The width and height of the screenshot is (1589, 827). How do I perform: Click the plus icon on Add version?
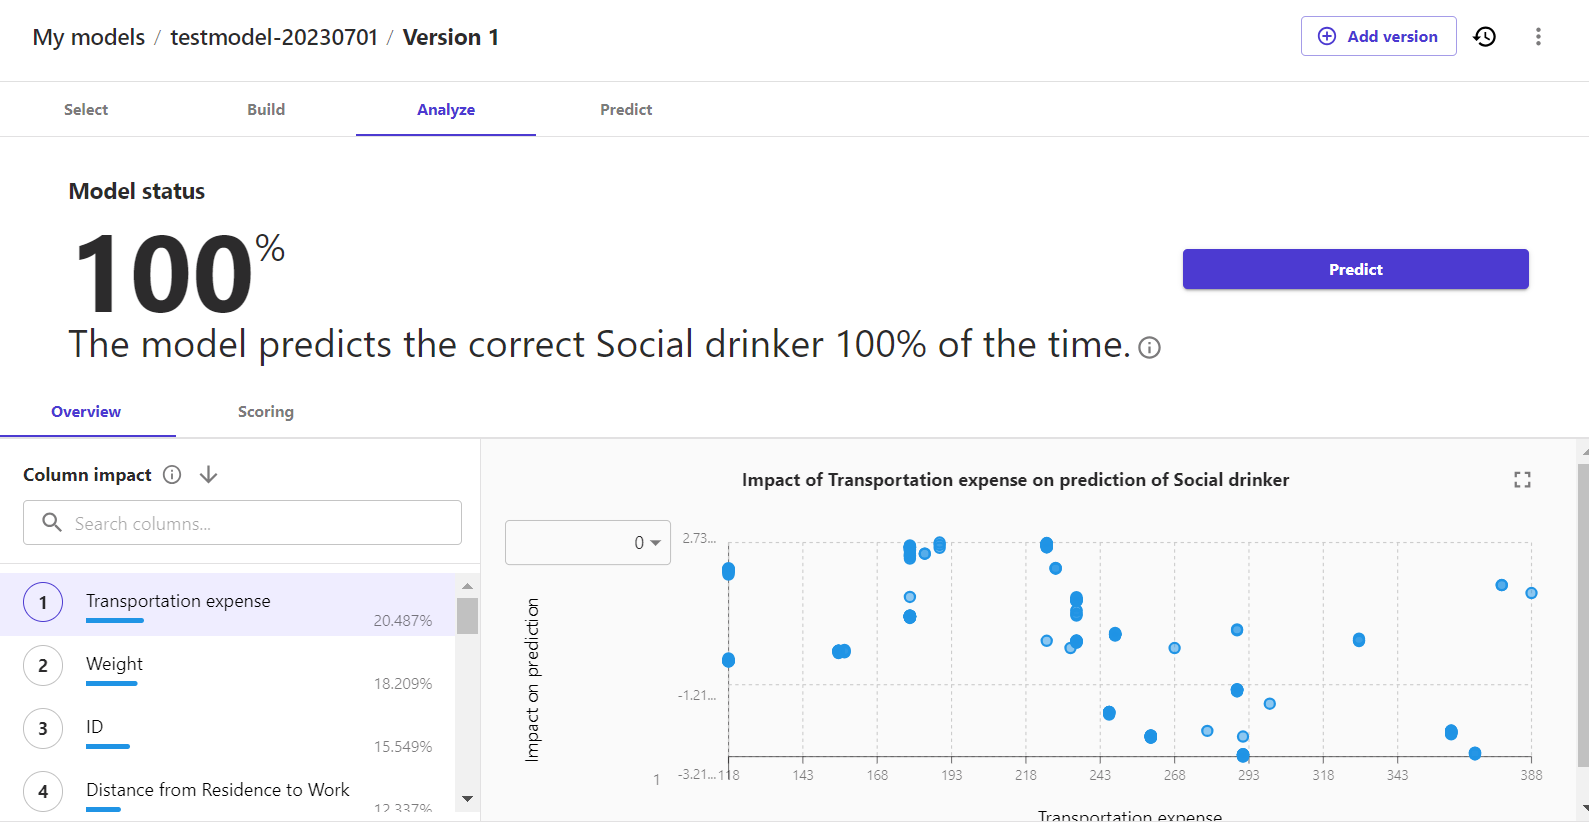coord(1327,37)
